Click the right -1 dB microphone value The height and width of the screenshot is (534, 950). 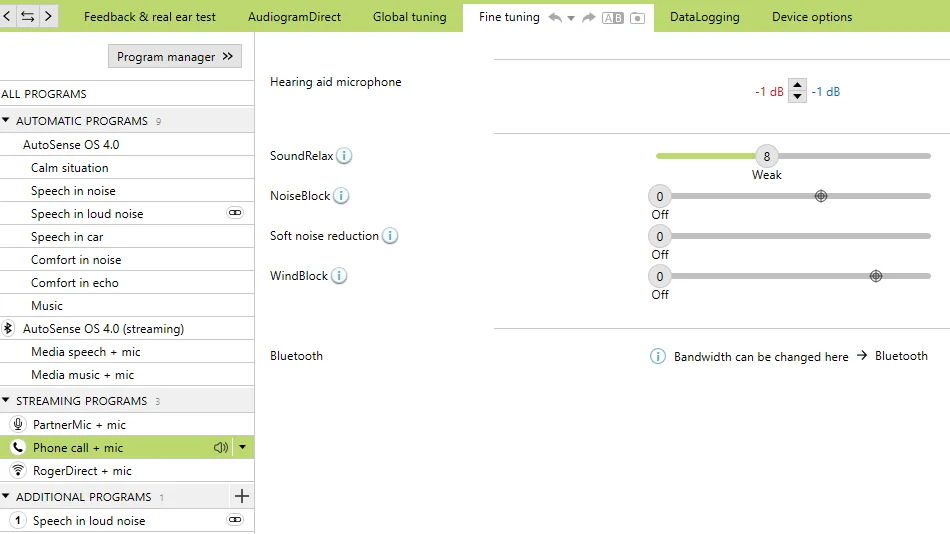tap(826, 92)
